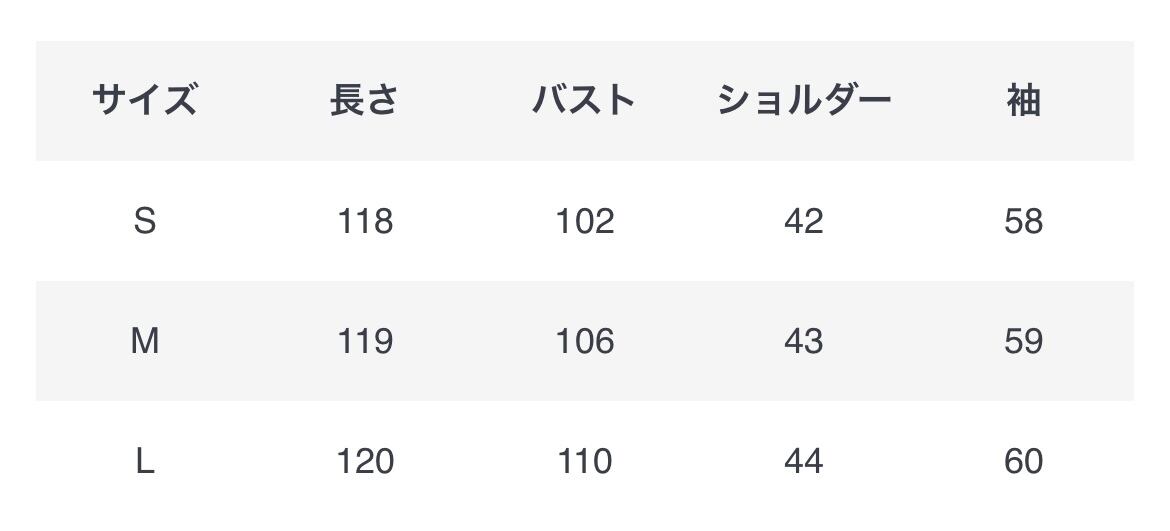Click sleeve value 58
The image size is (1170, 531).
tap(1023, 221)
